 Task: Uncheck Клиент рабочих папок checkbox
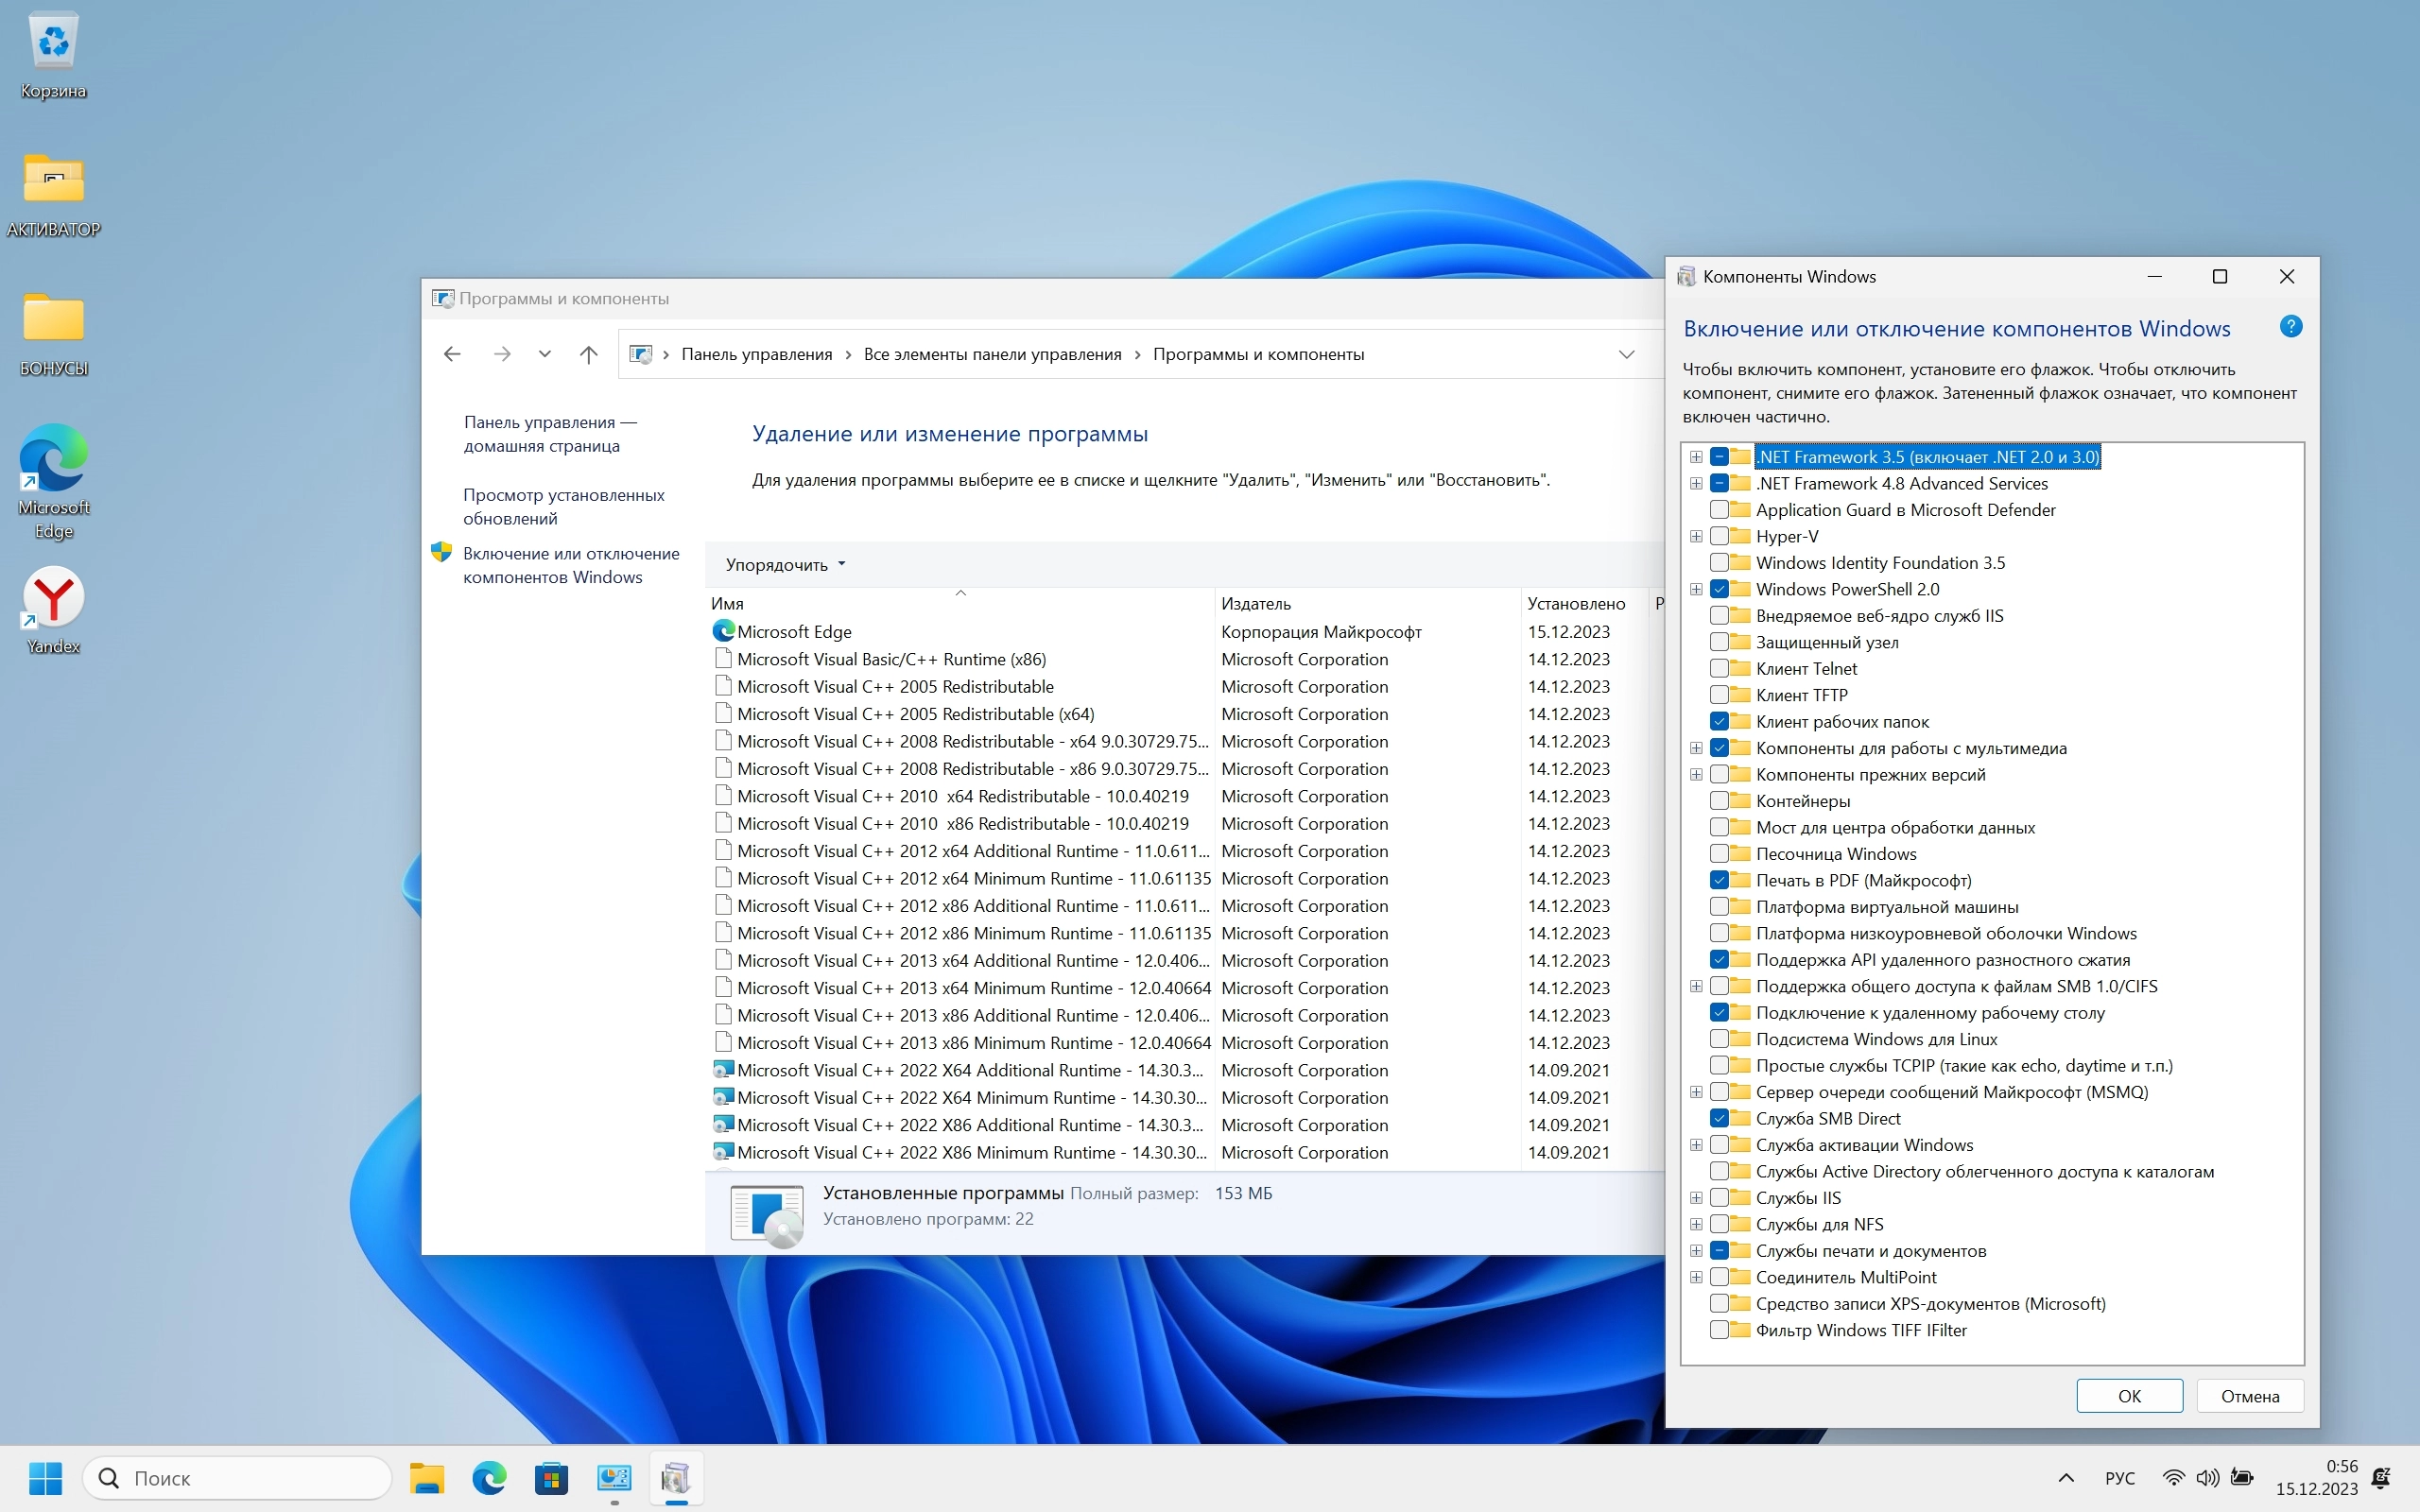point(1719,721)
